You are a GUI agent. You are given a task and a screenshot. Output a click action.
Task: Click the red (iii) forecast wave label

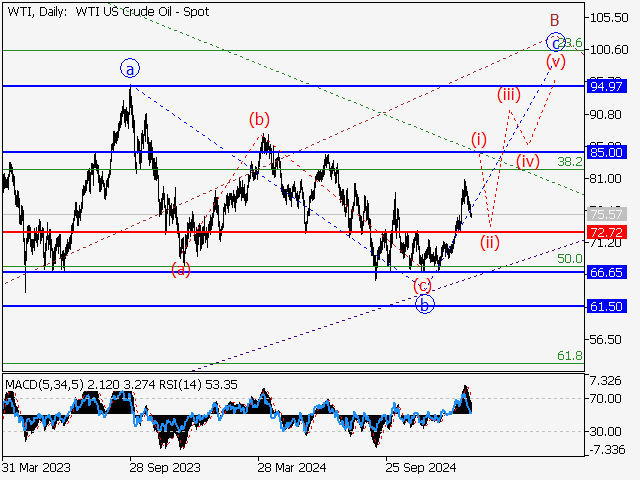pos(509,95)
